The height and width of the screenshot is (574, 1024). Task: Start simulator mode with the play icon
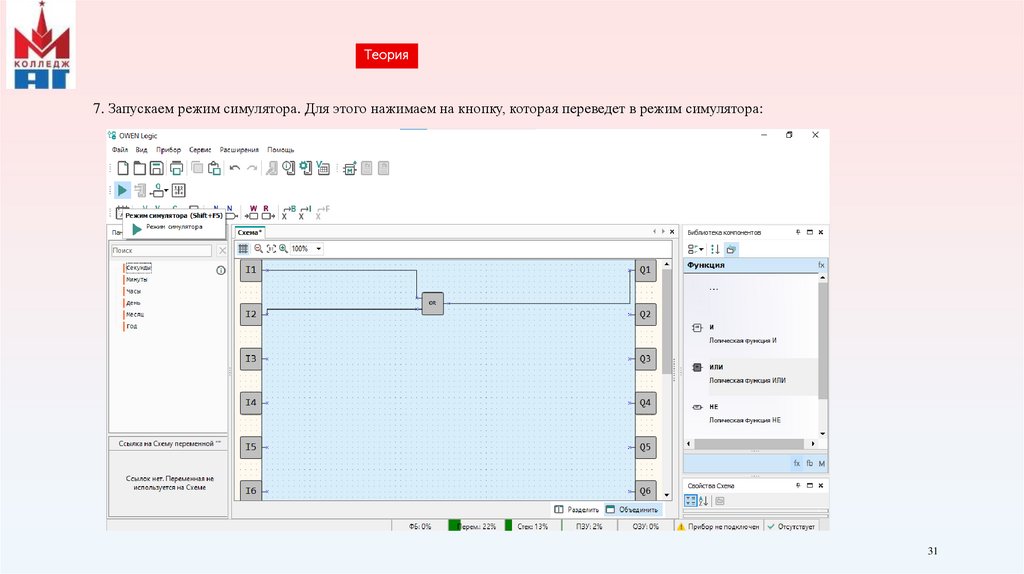(122, 191)
